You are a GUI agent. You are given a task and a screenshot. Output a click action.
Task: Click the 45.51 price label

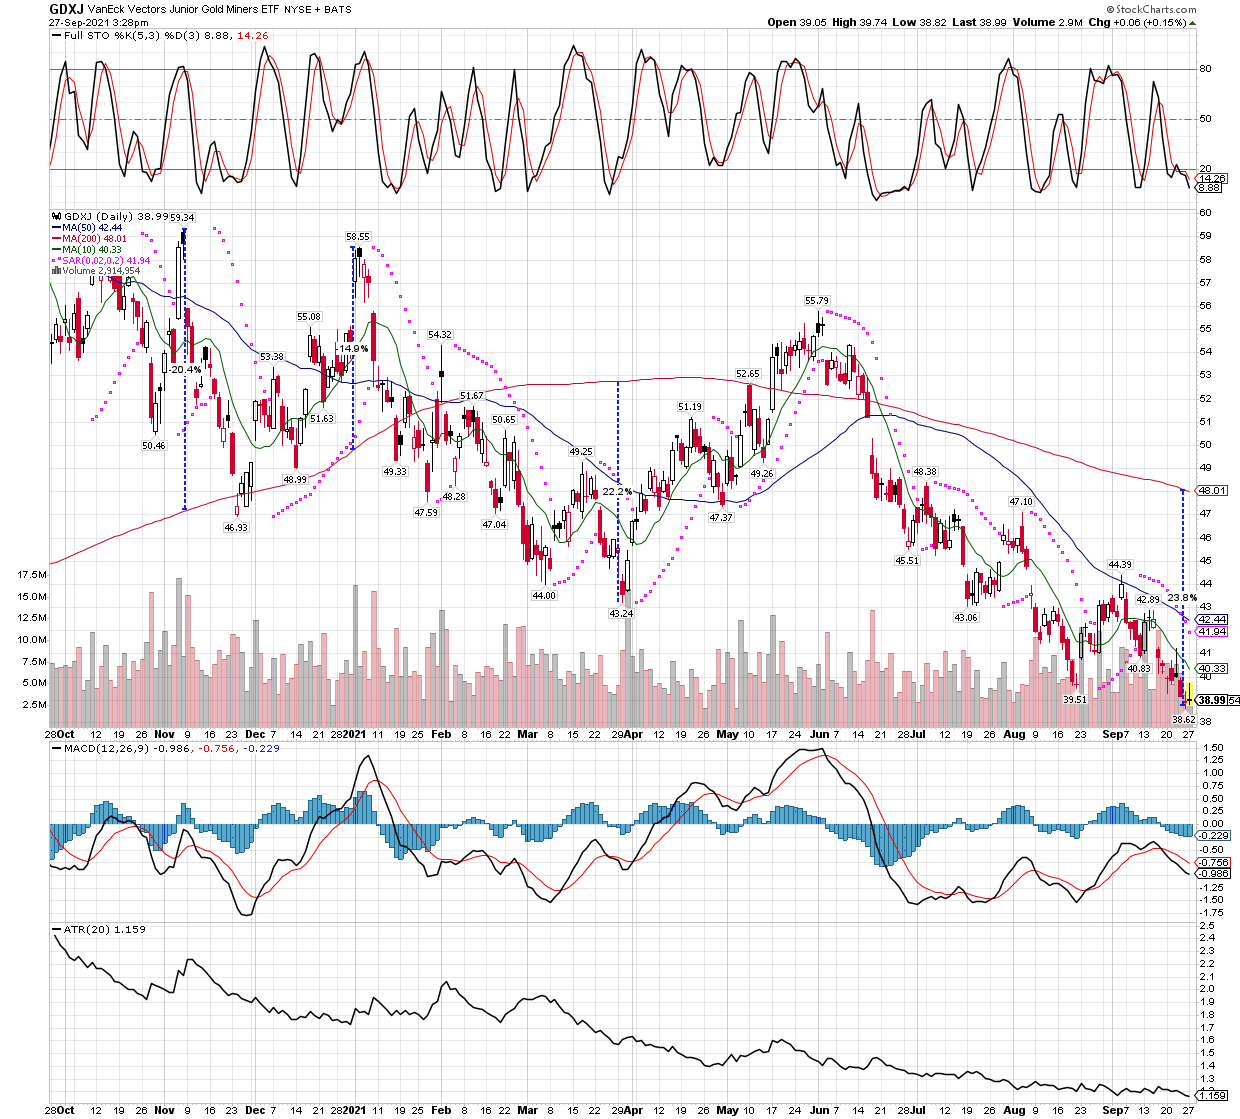pyautogui.click(x=907, y=560)
